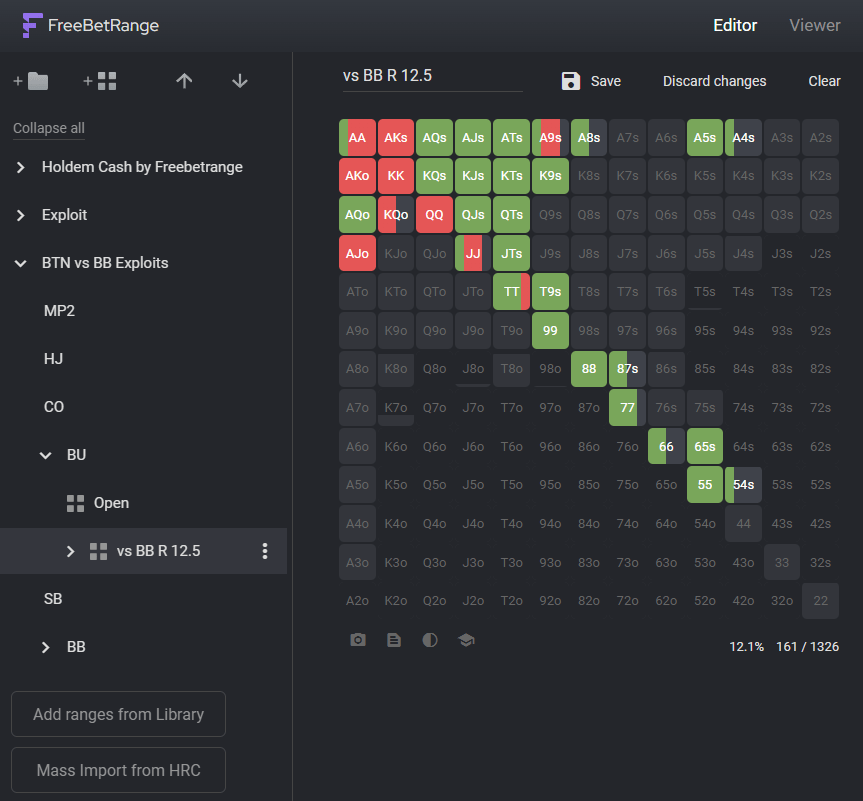Click the document notes icon below the grid
863x801 pixels.
pos(394,640)
